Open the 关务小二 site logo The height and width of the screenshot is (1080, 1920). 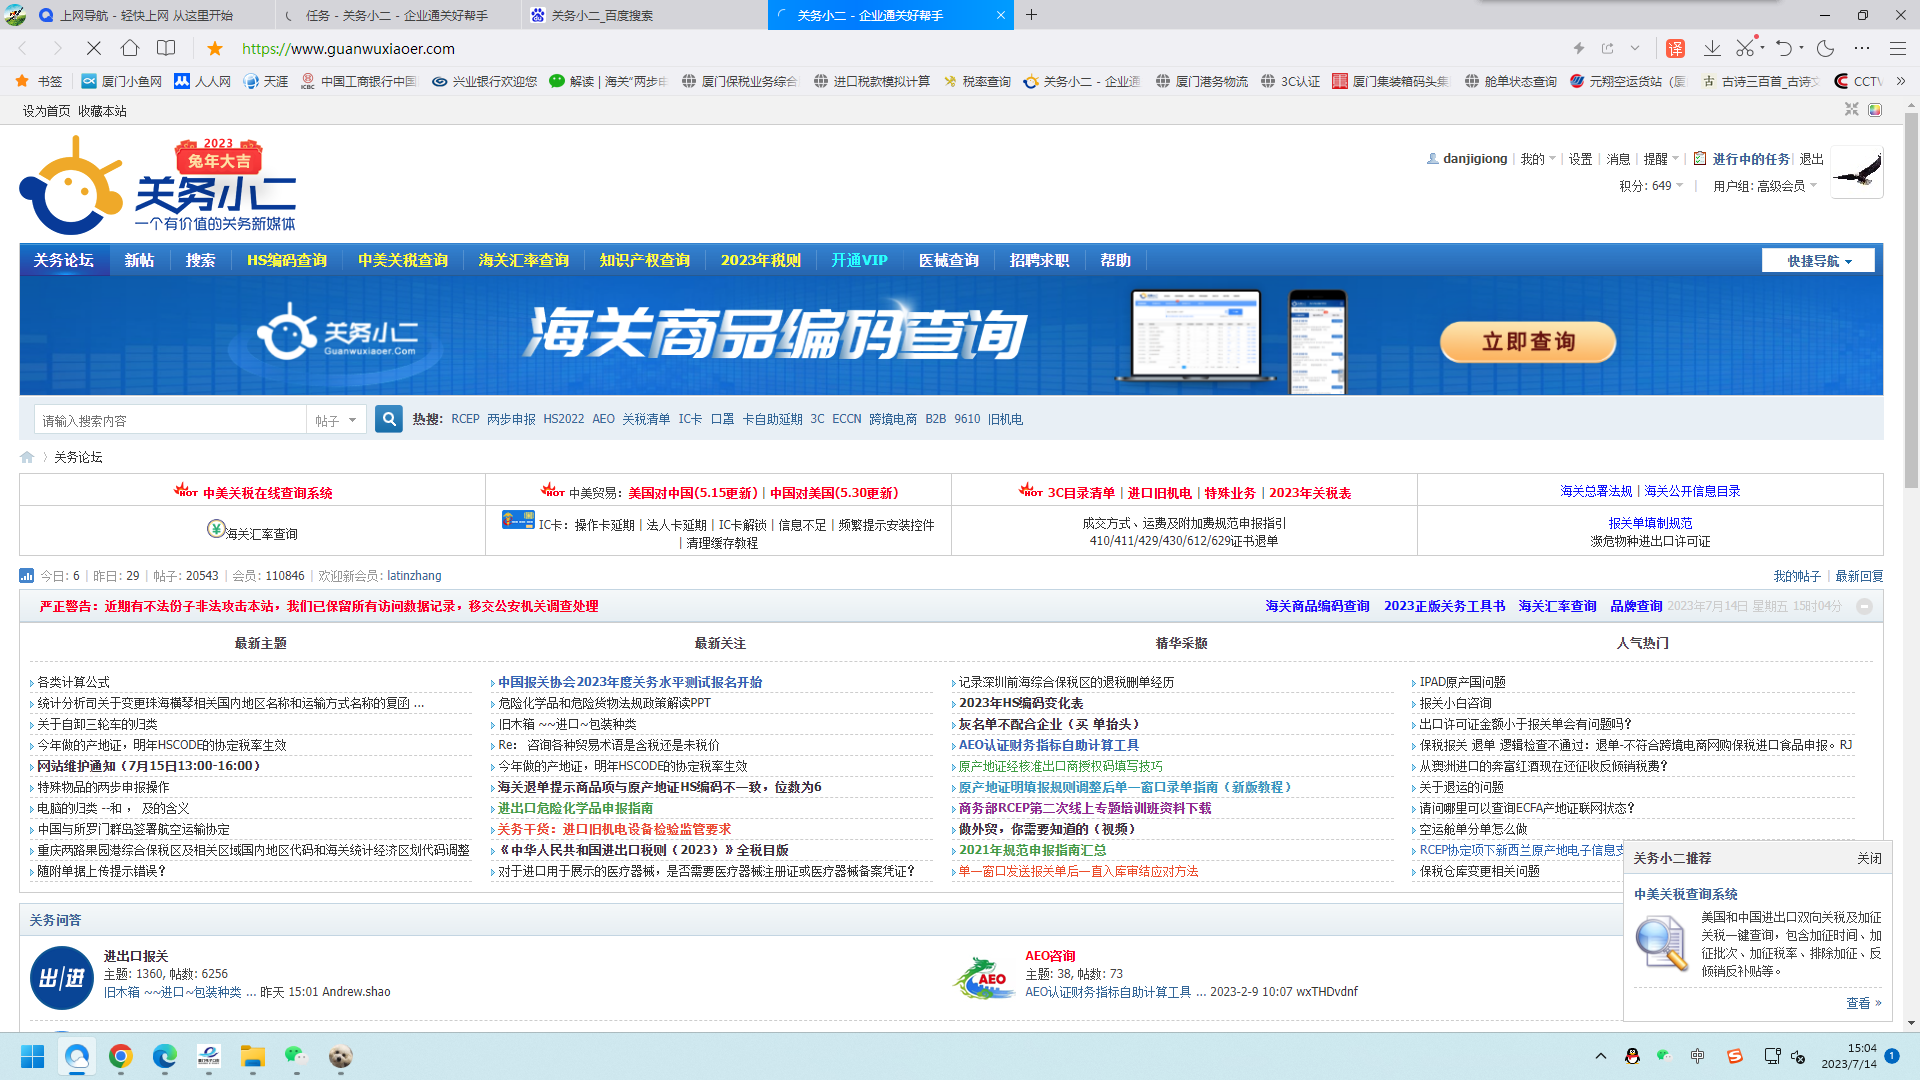tap(158, 186)
